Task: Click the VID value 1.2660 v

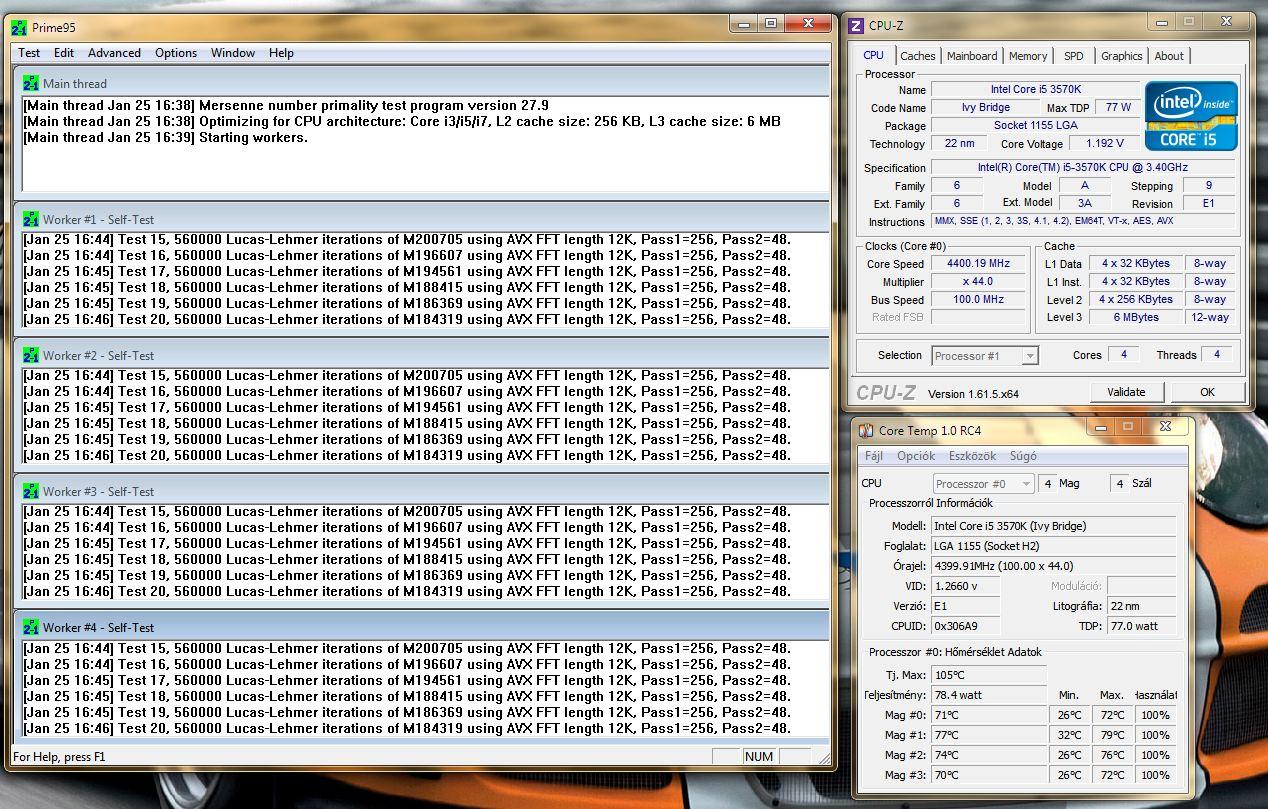Action: coord(966,586)
